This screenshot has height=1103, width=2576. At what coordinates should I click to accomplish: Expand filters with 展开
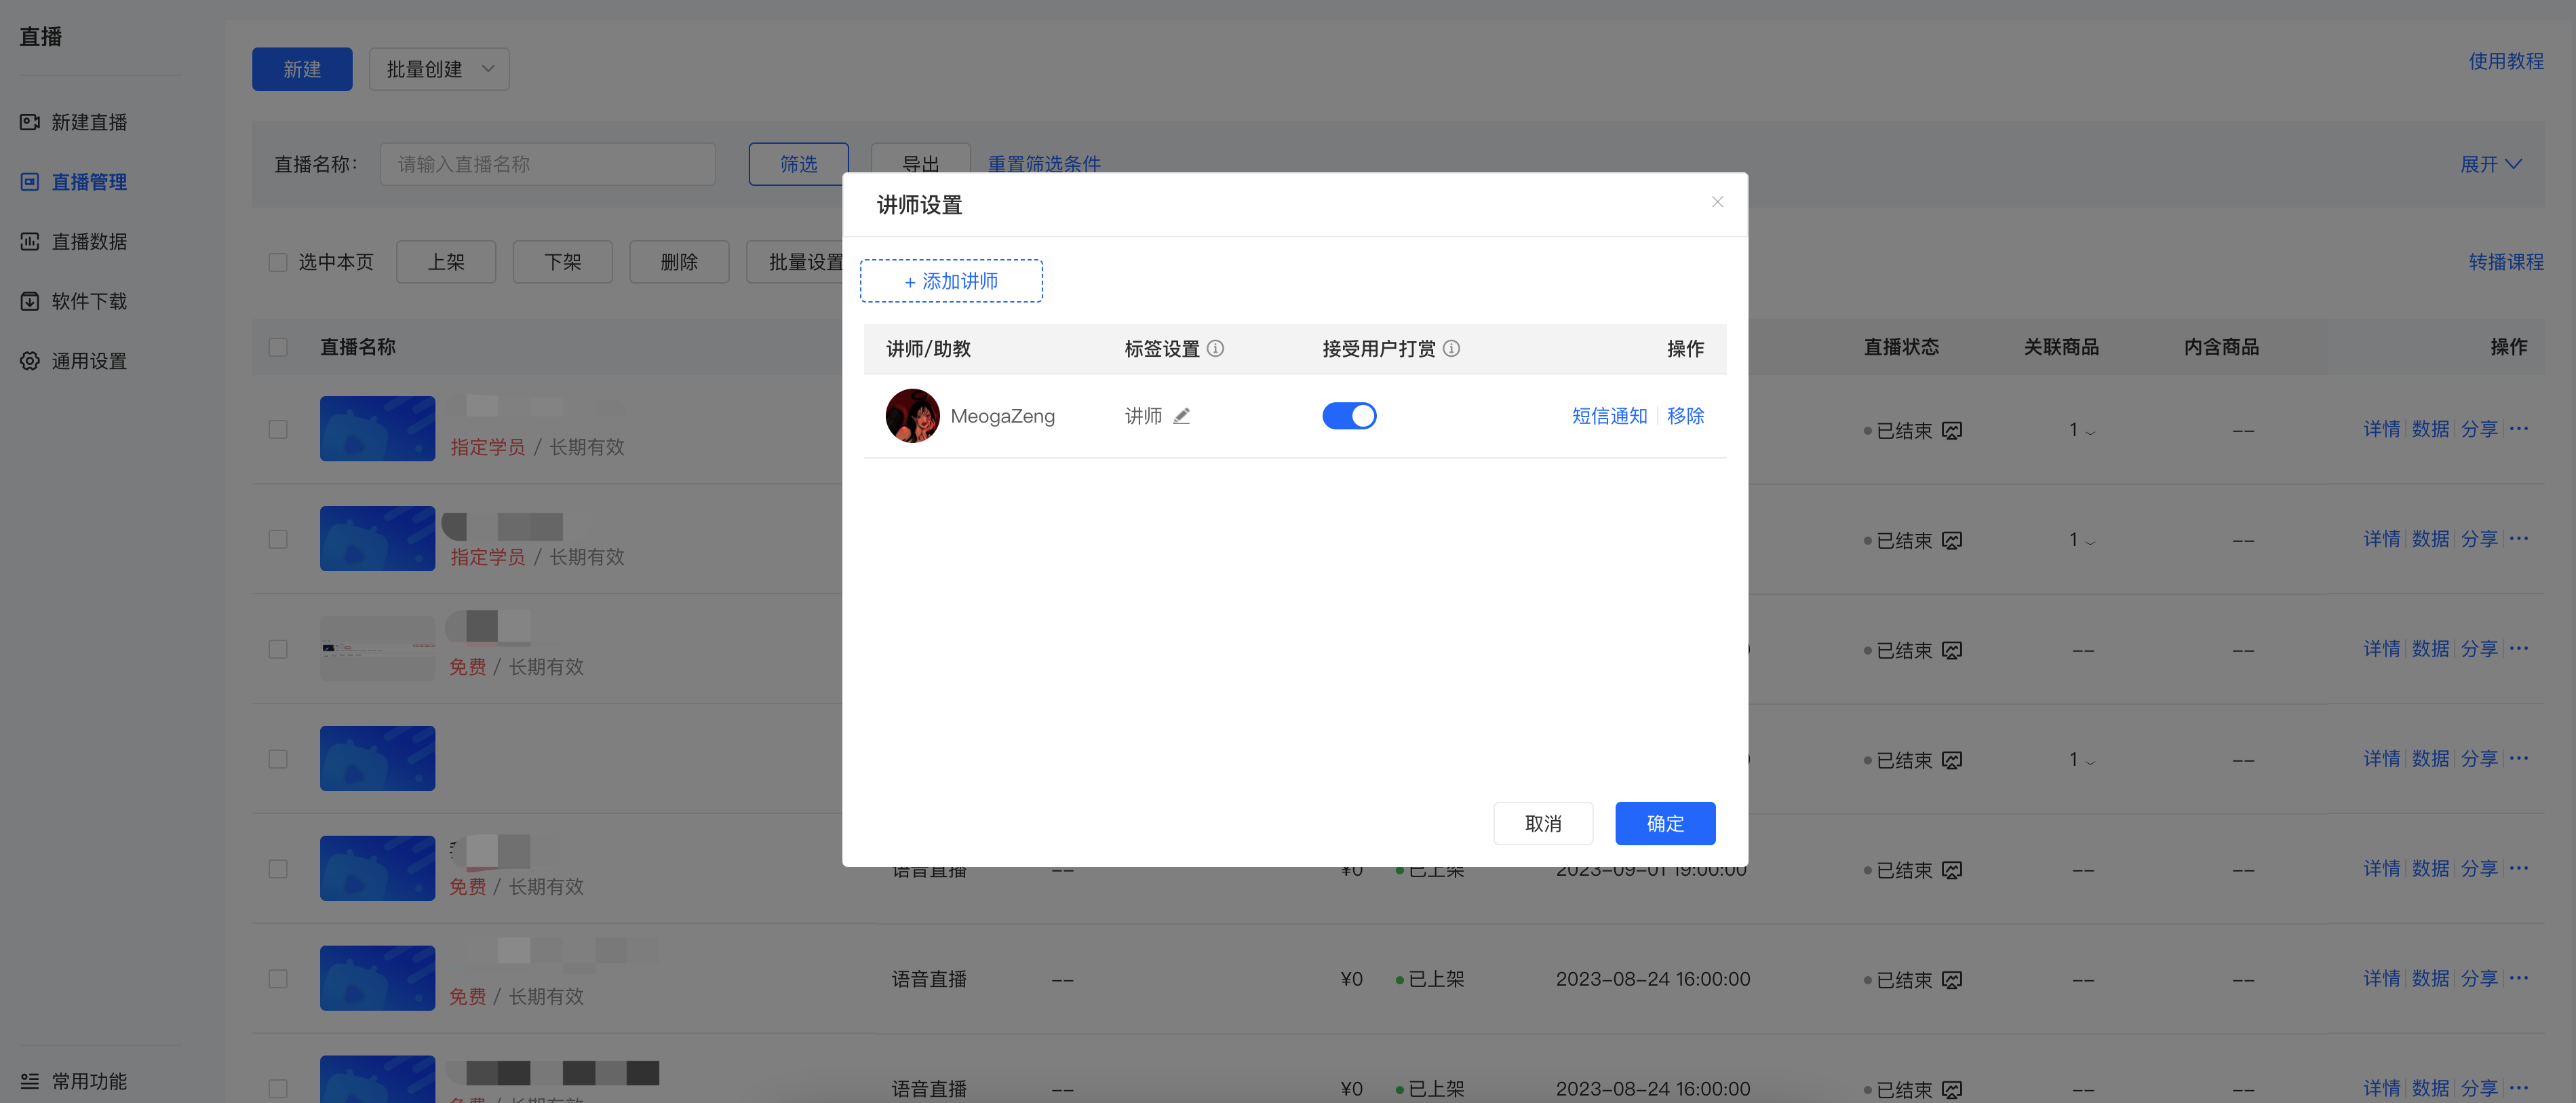pos(2491,164)
